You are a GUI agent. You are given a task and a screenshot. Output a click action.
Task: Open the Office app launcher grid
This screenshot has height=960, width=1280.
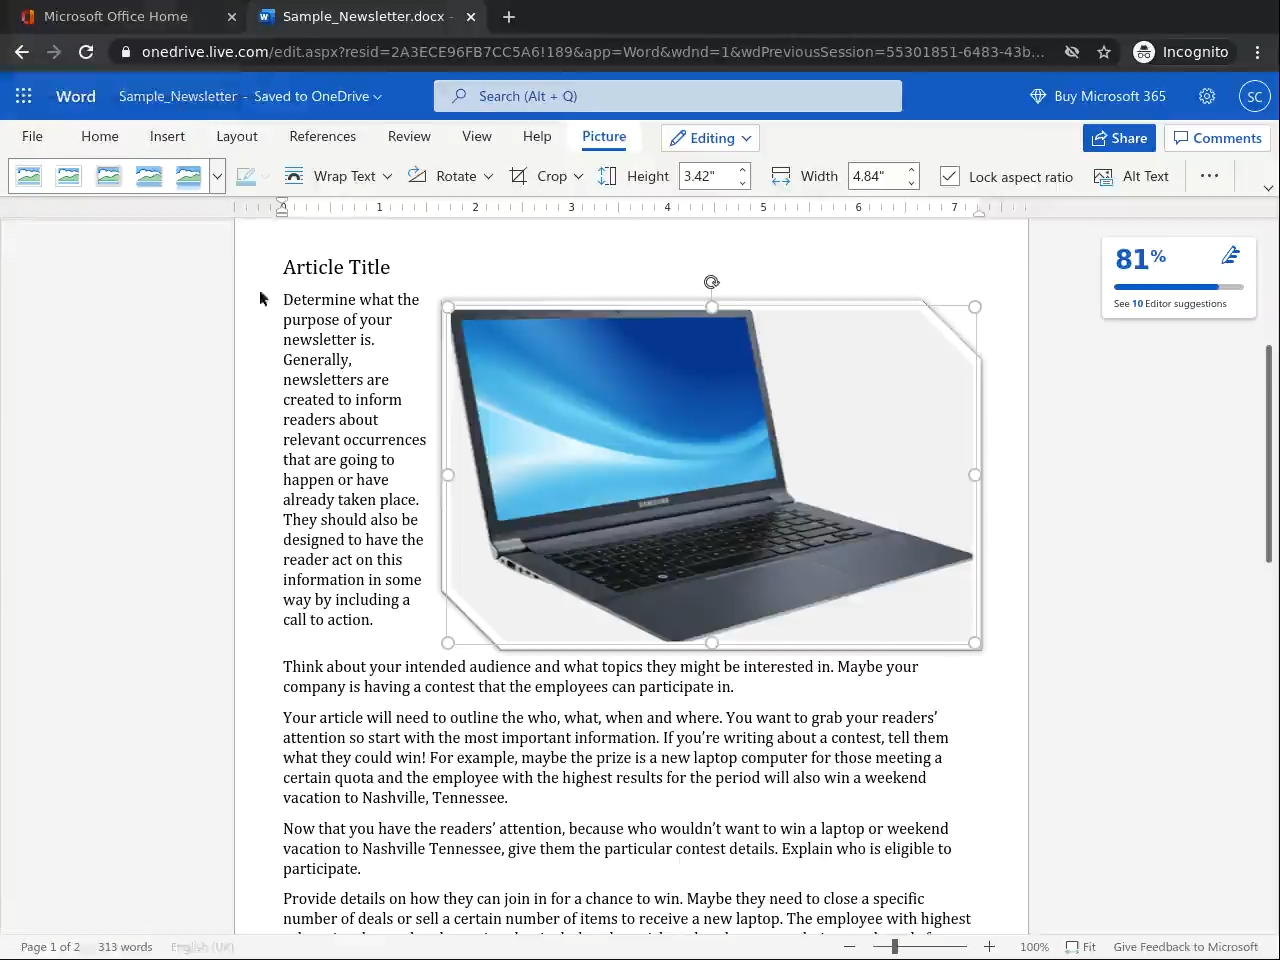pos(24,96)
